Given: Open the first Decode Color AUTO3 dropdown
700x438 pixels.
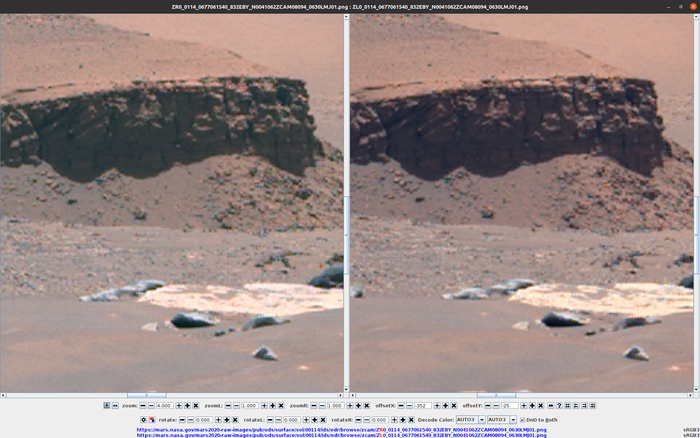Looking at the screenshot, I should [x=471, y=420].
